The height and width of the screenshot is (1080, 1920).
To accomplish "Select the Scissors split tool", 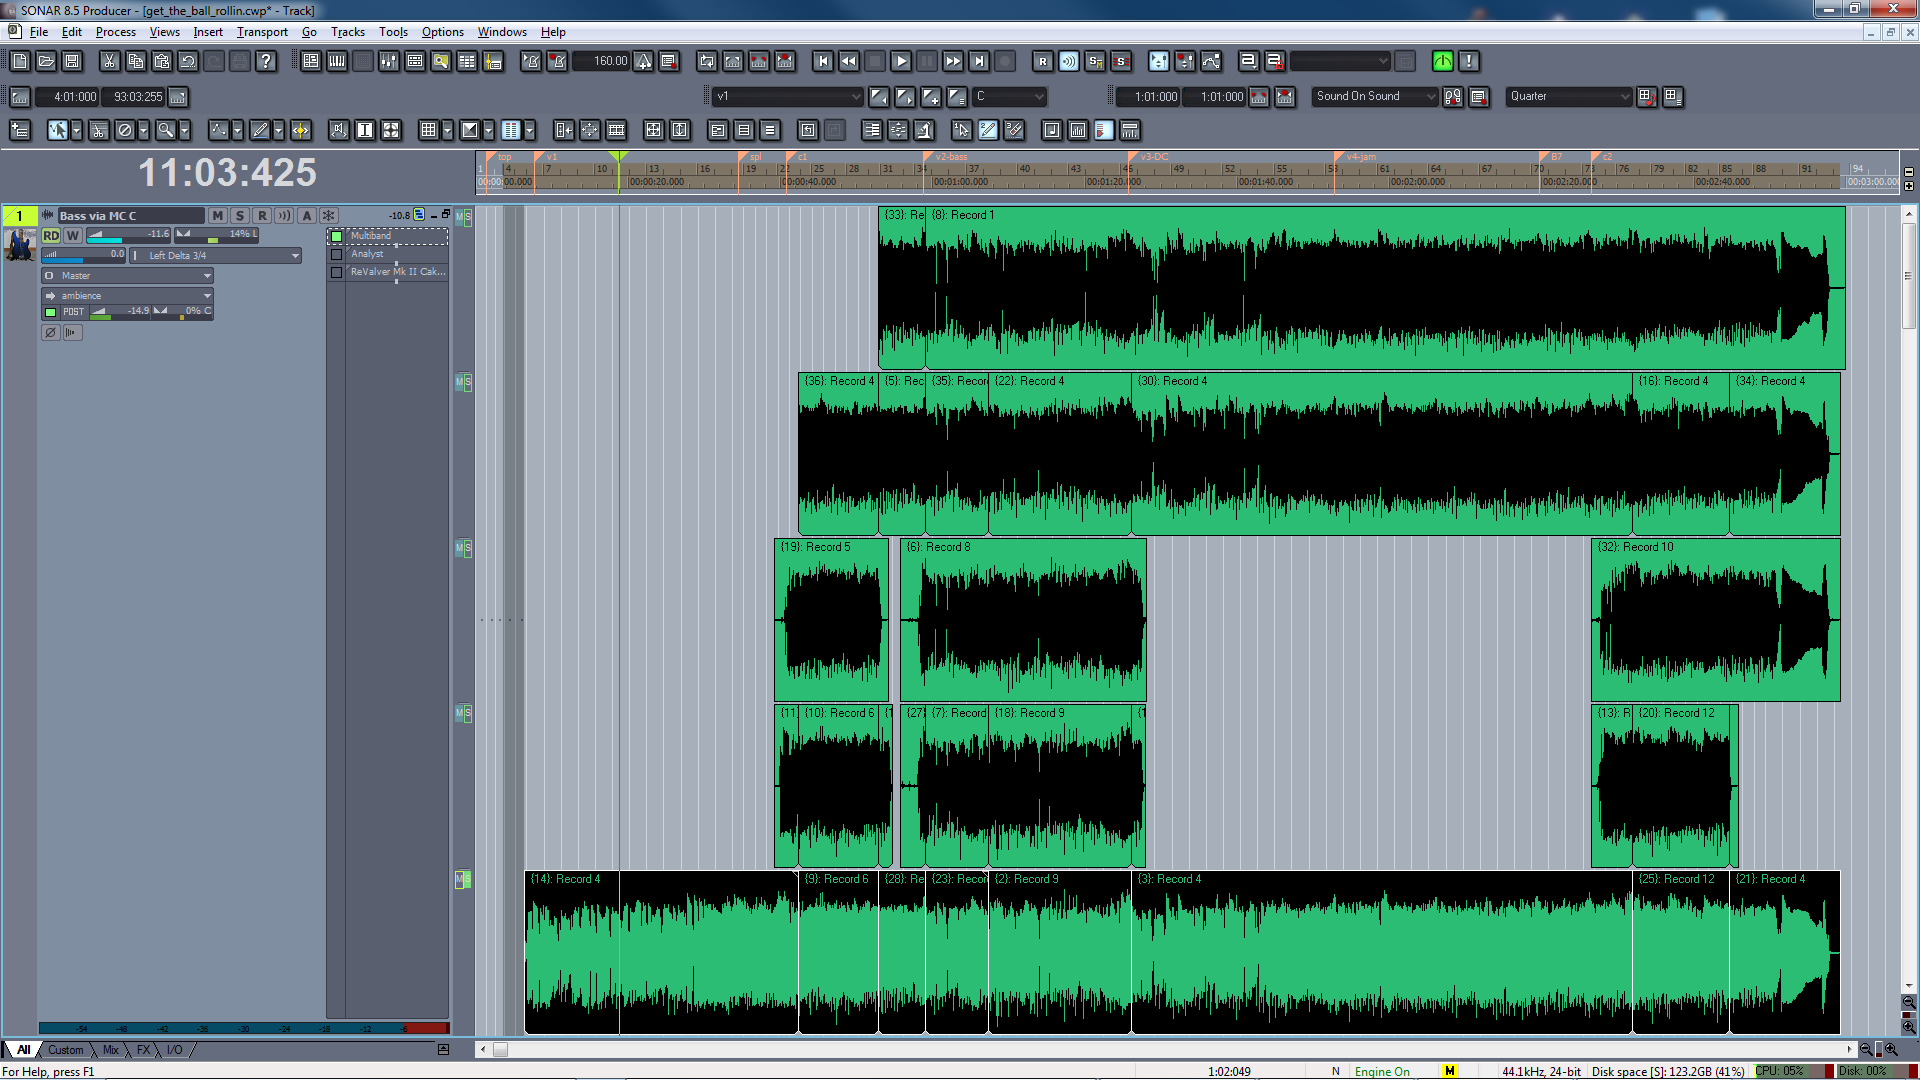I will pyautogui.click(x=98, y=130).
